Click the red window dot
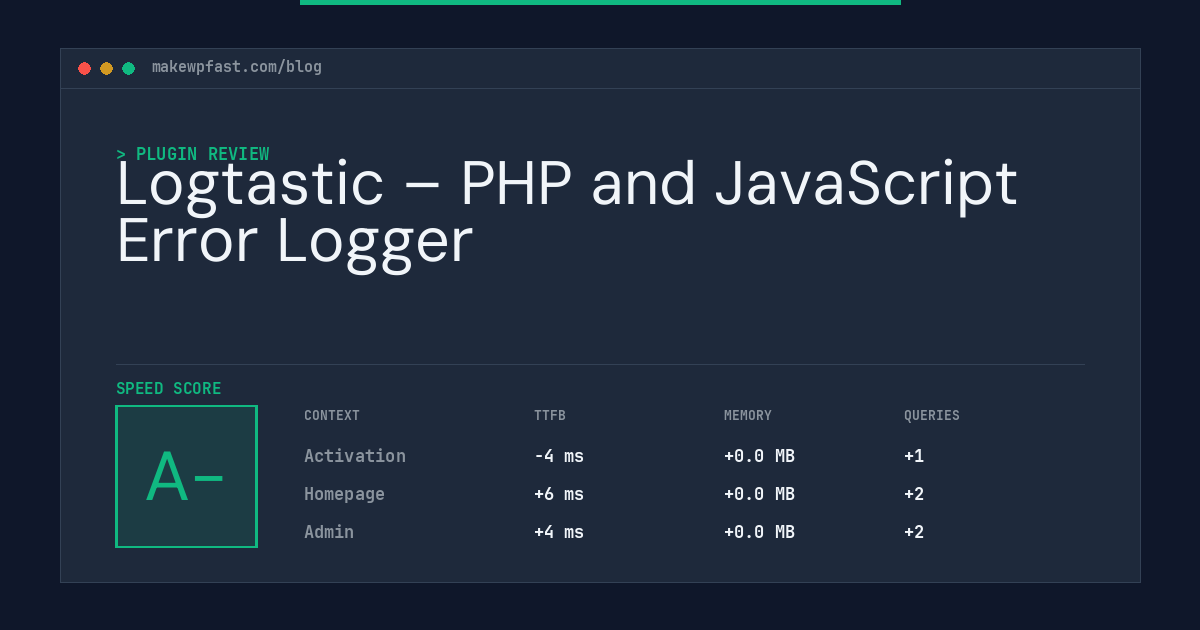 tap(85, 68)
